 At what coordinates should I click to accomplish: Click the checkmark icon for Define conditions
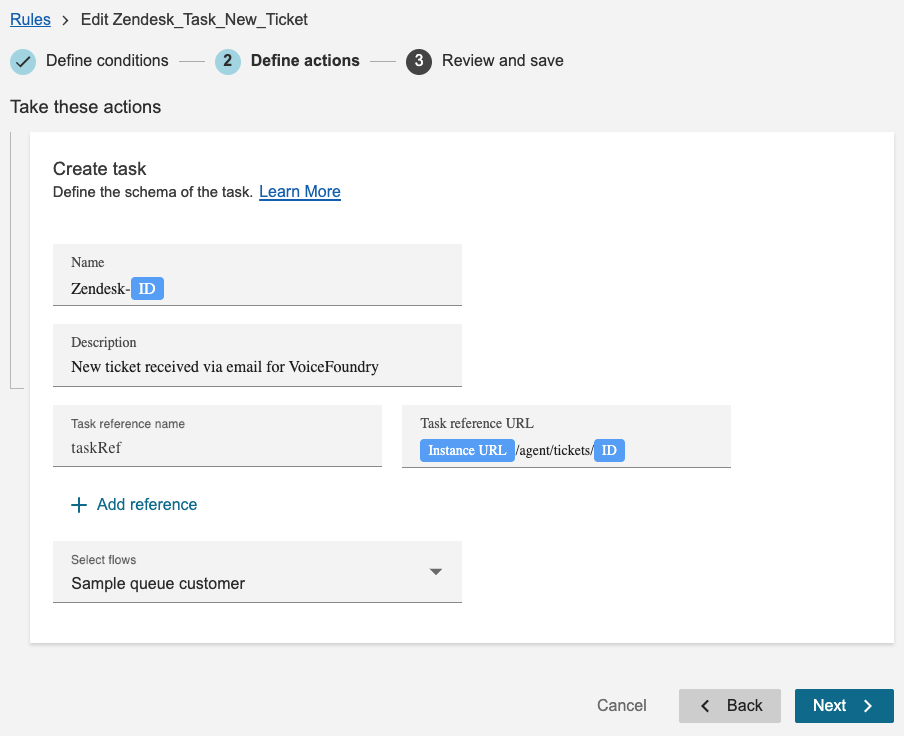[23, 62]
